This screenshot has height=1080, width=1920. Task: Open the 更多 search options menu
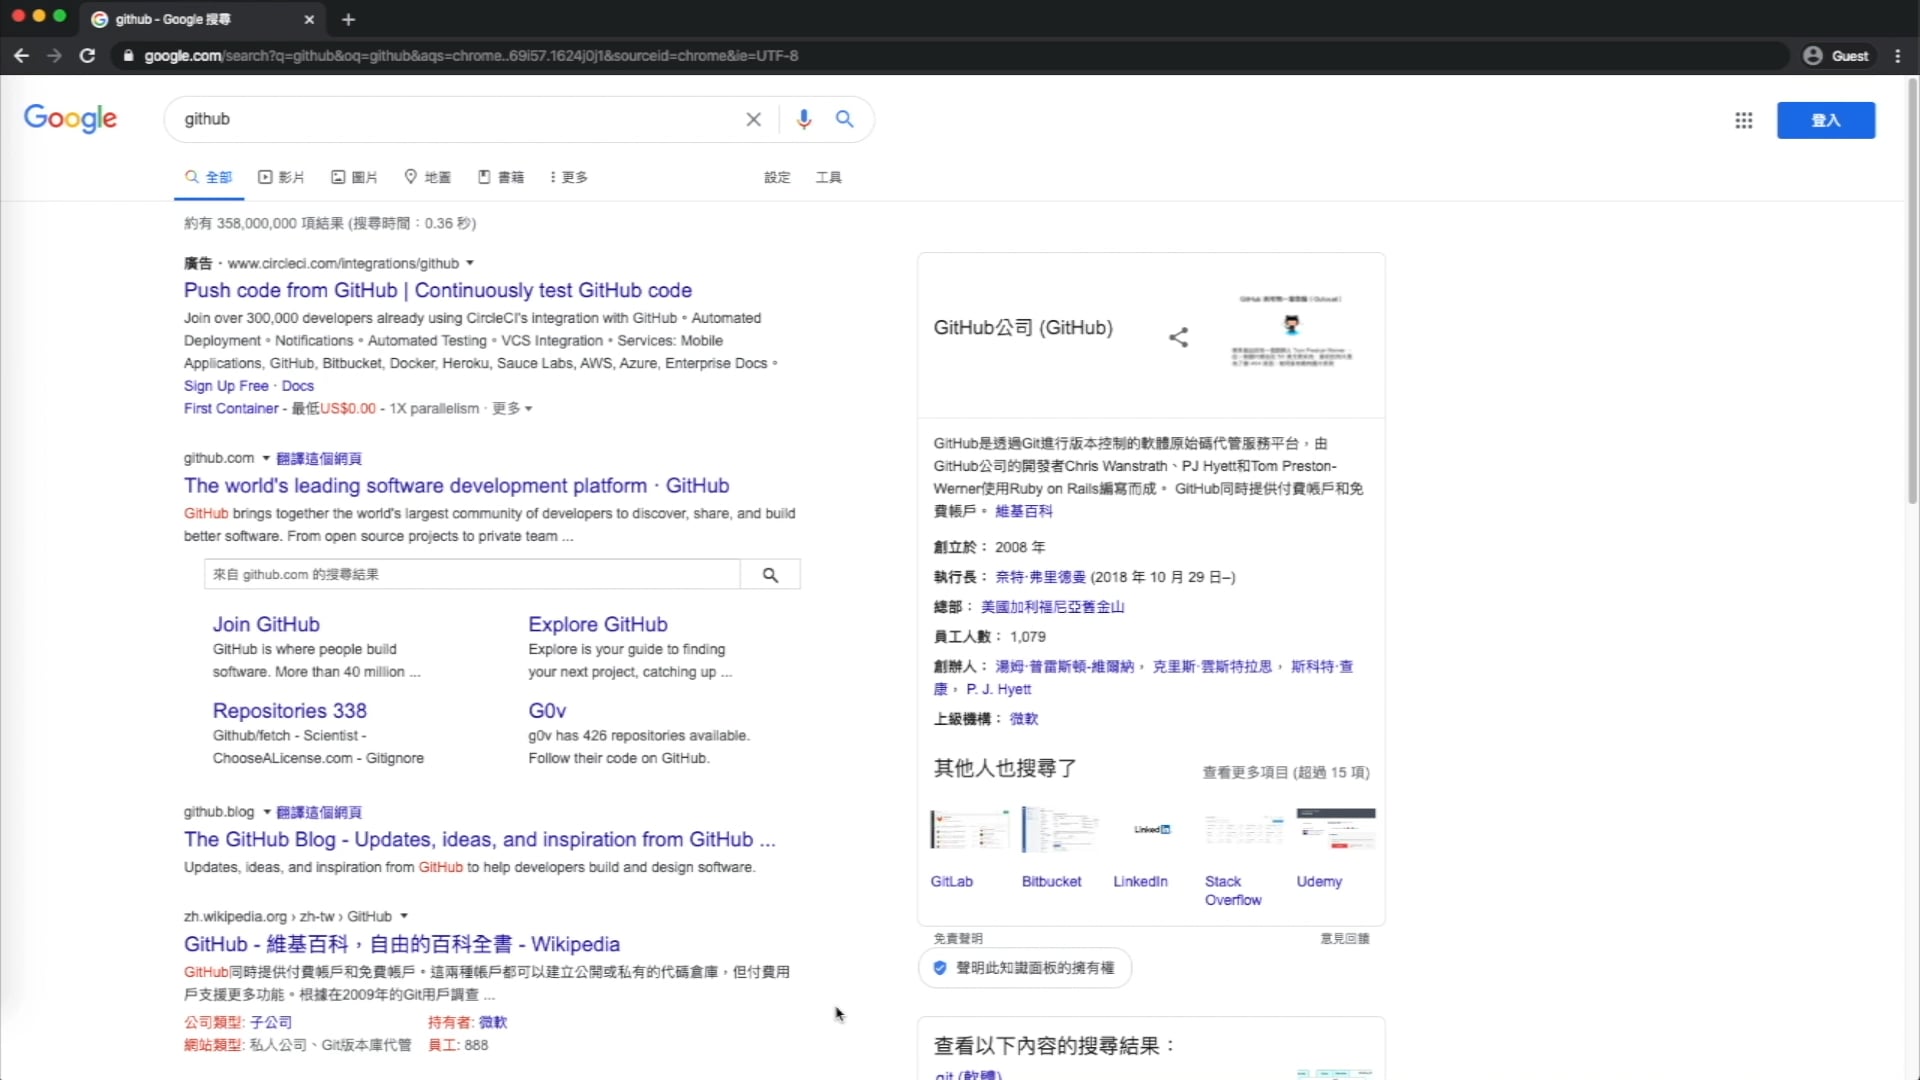(x=567, y=177)
